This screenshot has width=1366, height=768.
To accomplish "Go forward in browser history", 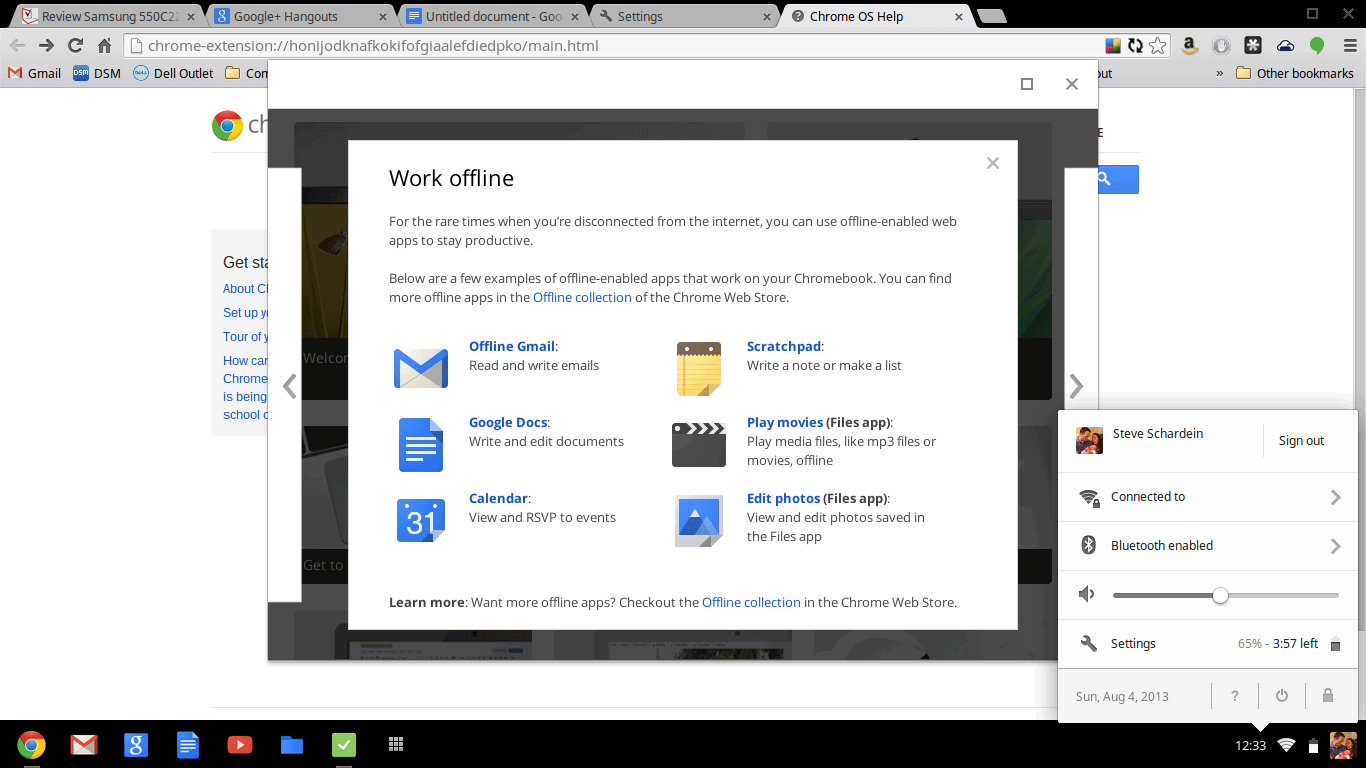I will [x=46, y=45].
